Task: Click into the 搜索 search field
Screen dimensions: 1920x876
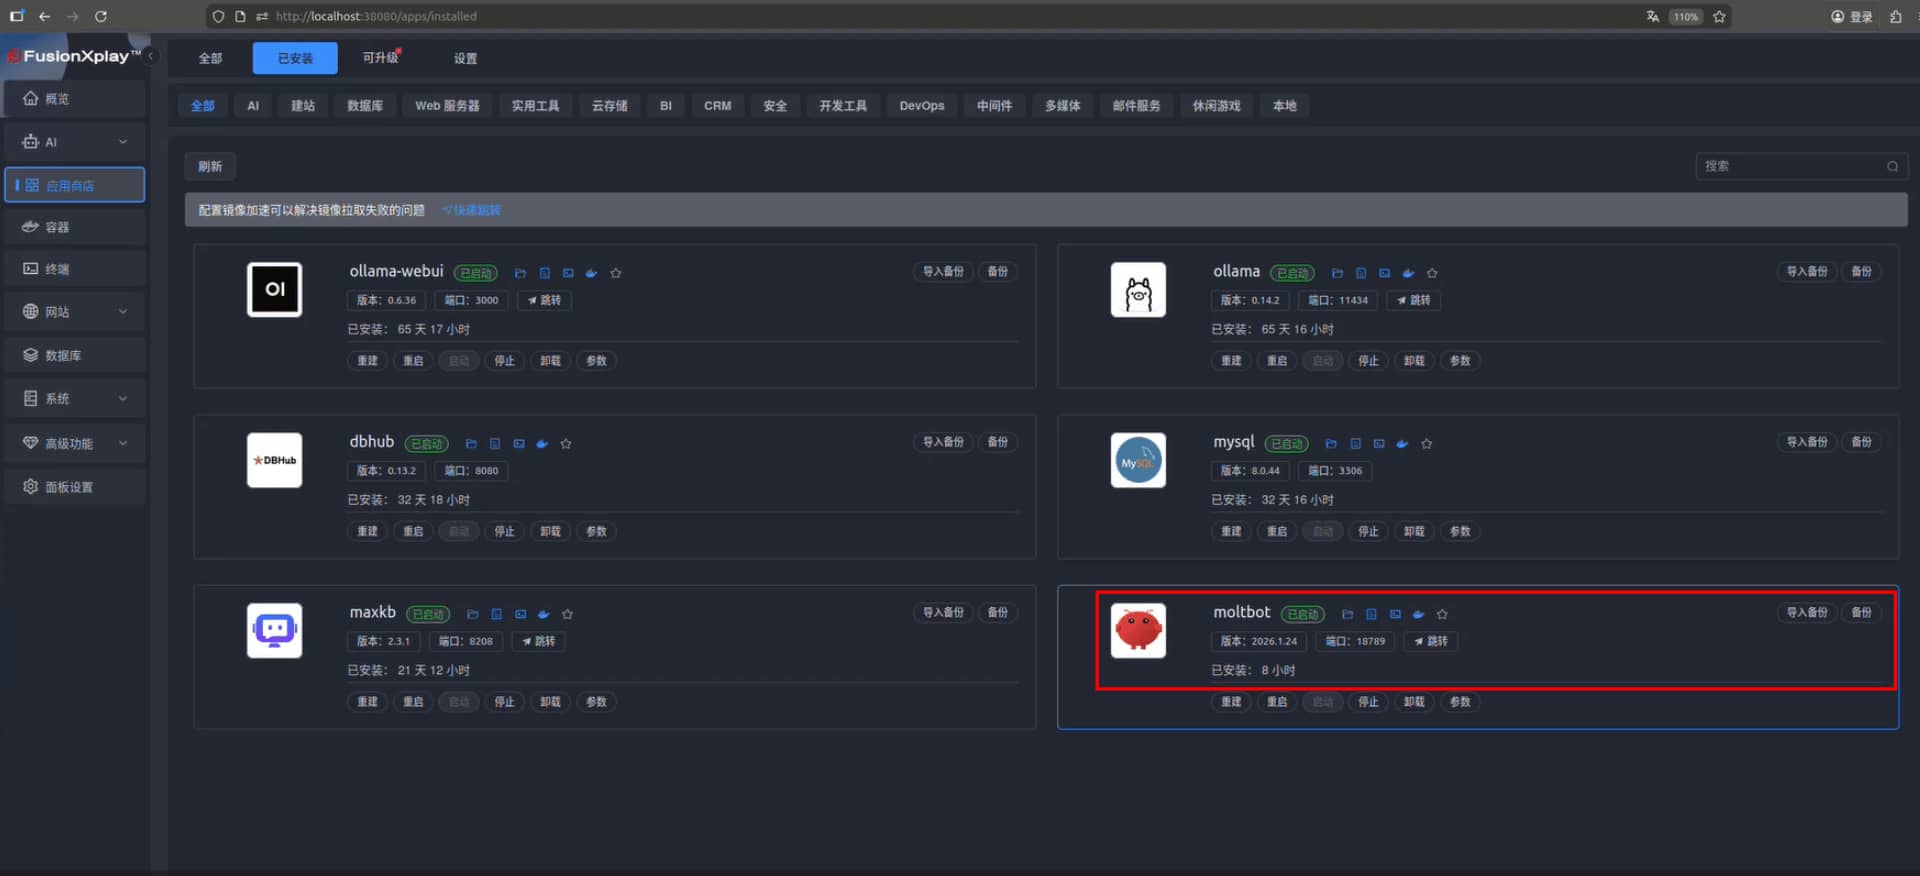Action: [x=1790, y=167]
